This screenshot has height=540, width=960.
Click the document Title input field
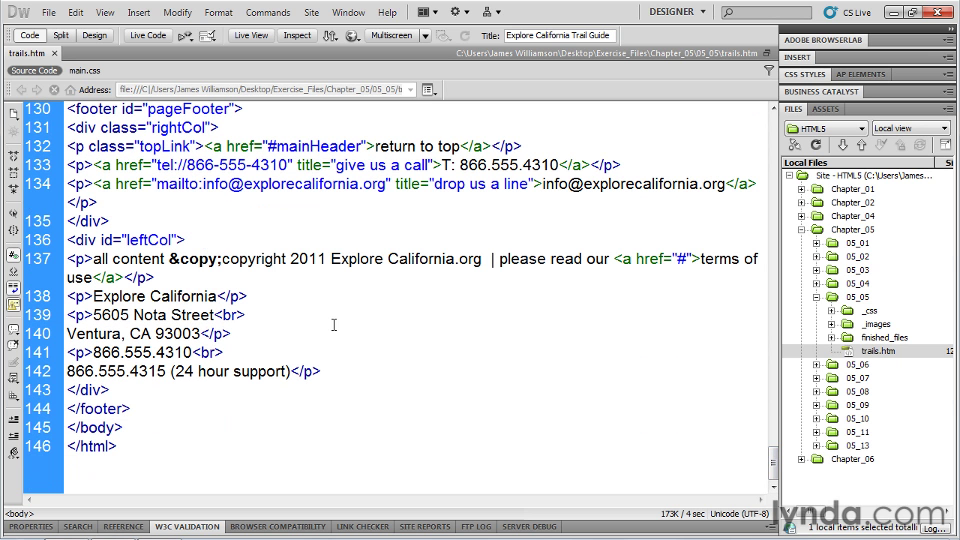(x=560, y=36)
